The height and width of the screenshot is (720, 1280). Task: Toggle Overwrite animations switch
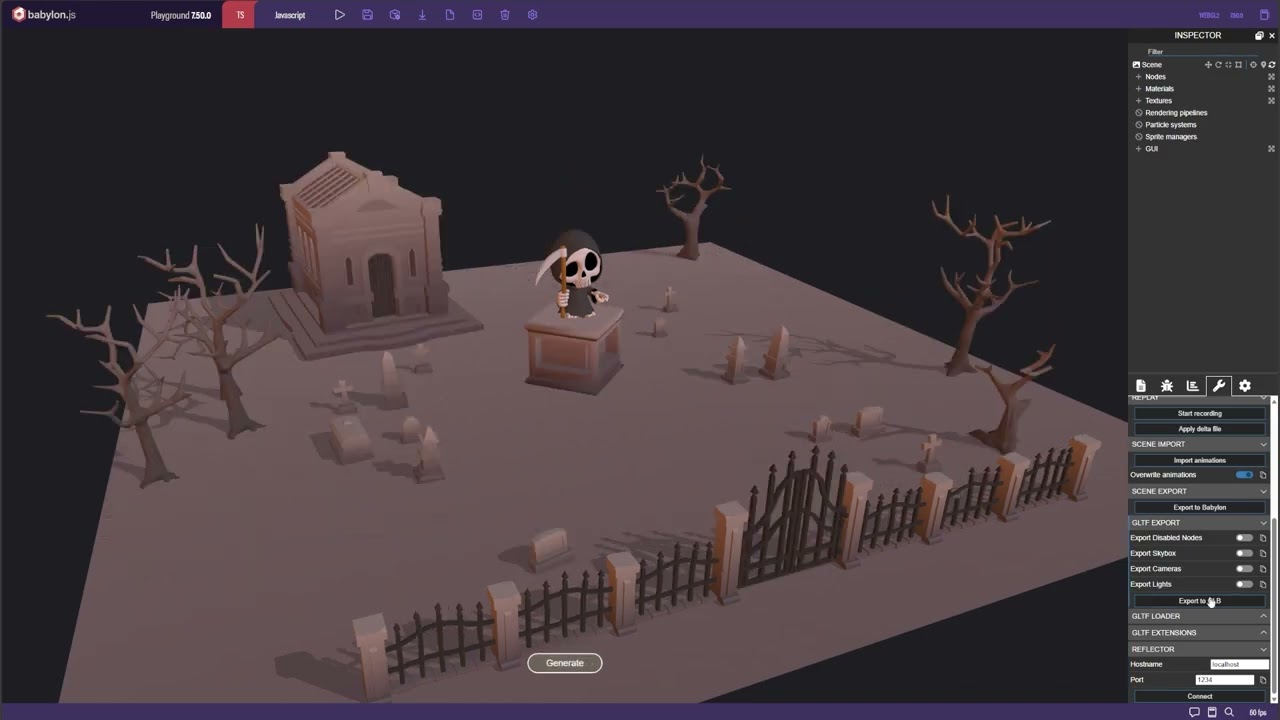[x=1244, y=475]
